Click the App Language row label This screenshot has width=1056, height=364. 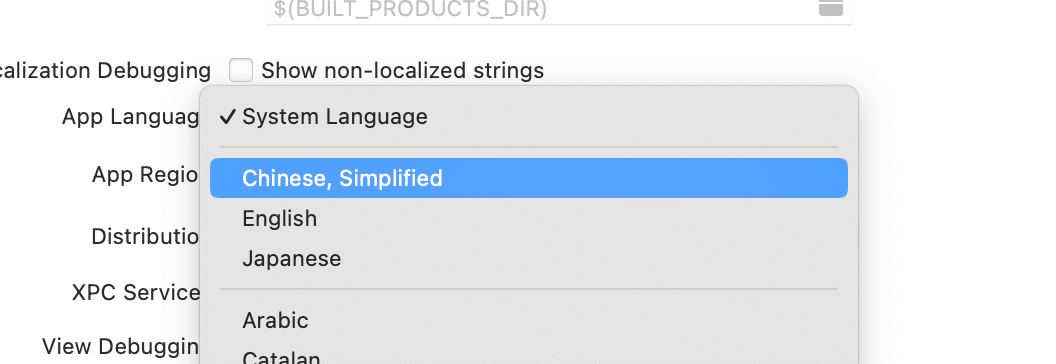(131, 117)
